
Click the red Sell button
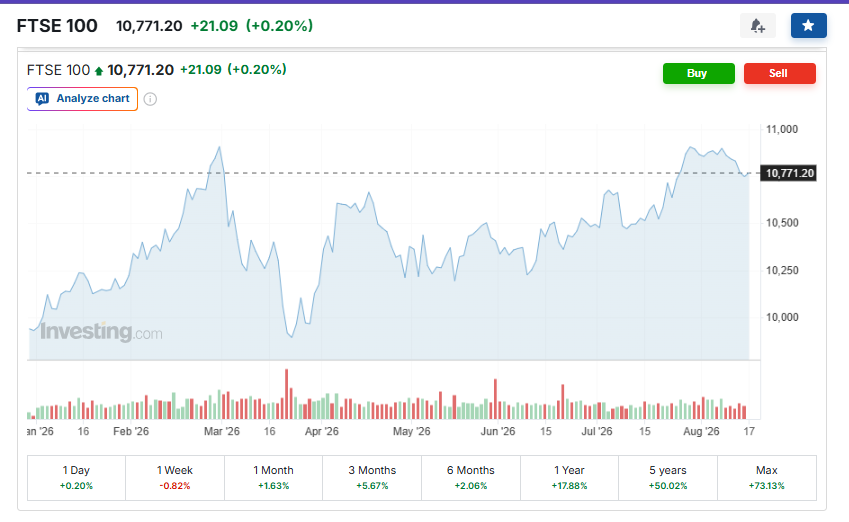[x=780, y=73]
